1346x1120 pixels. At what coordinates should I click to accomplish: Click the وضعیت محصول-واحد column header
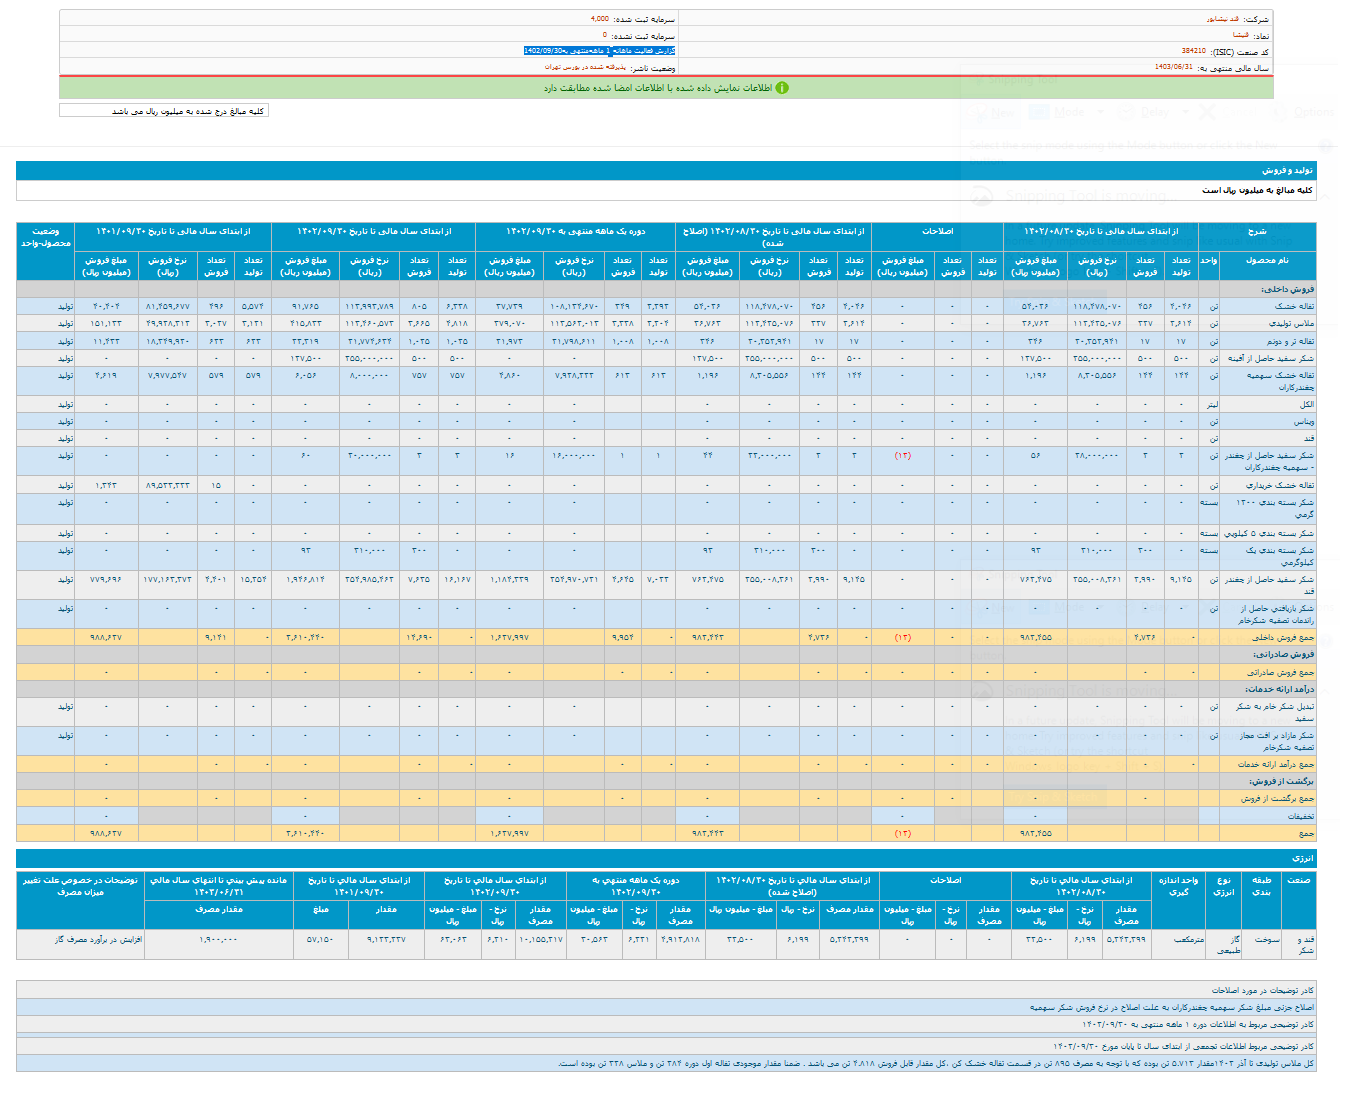46,237
